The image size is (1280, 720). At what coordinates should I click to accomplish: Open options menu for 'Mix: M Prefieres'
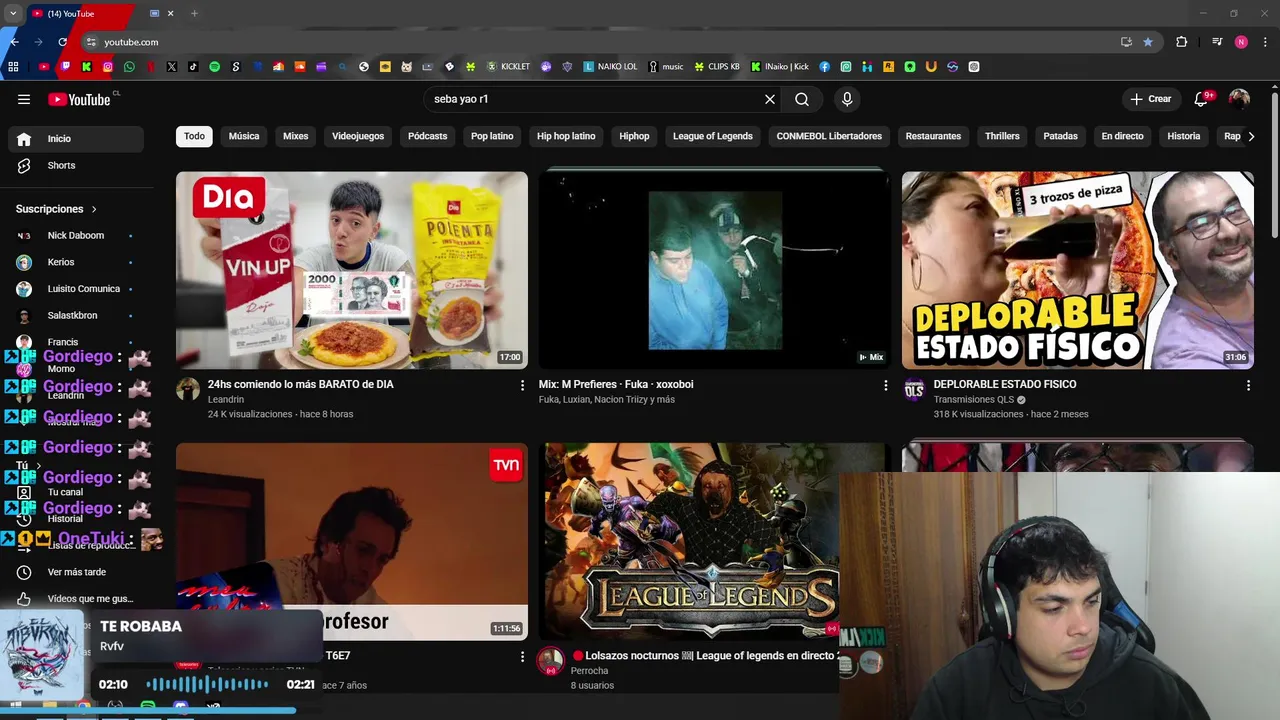885,385
